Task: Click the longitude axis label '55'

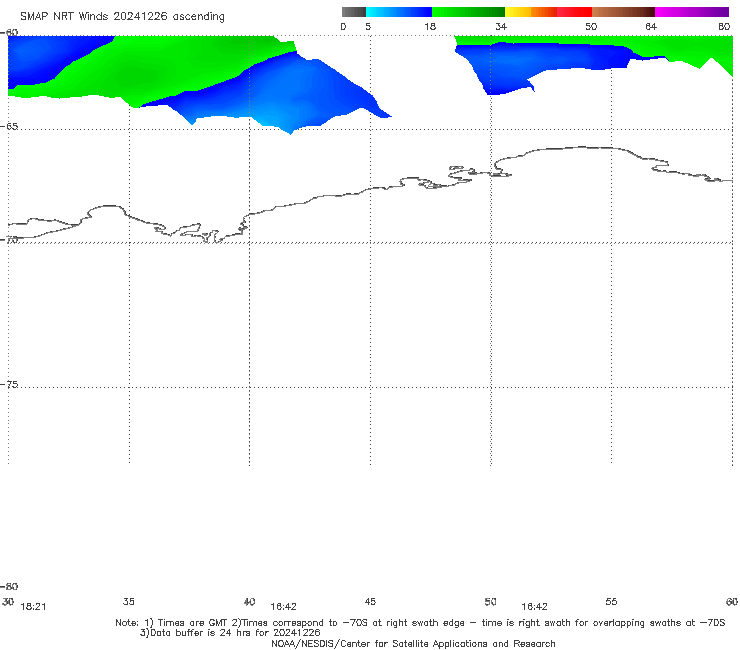Action: pos(611,602)
